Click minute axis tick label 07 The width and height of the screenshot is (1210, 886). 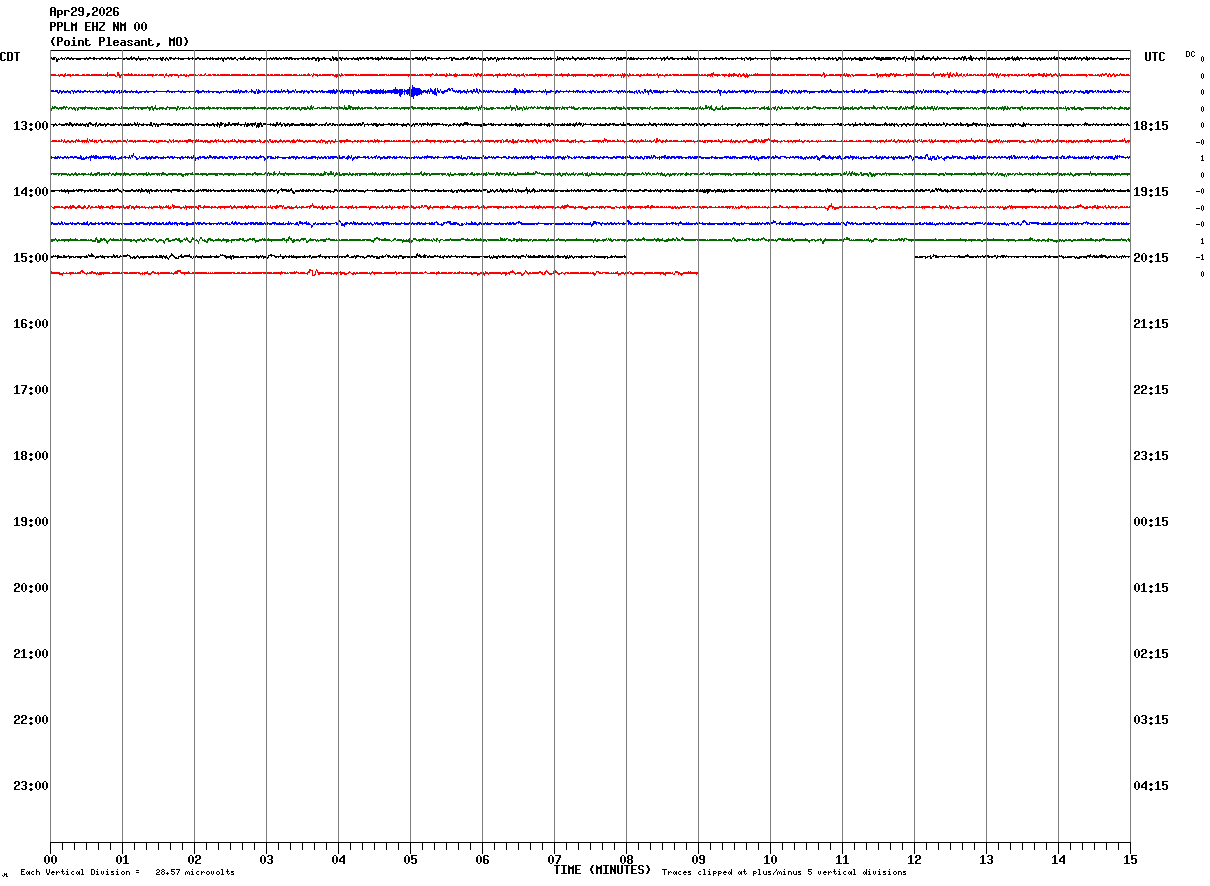coord(554,859)
